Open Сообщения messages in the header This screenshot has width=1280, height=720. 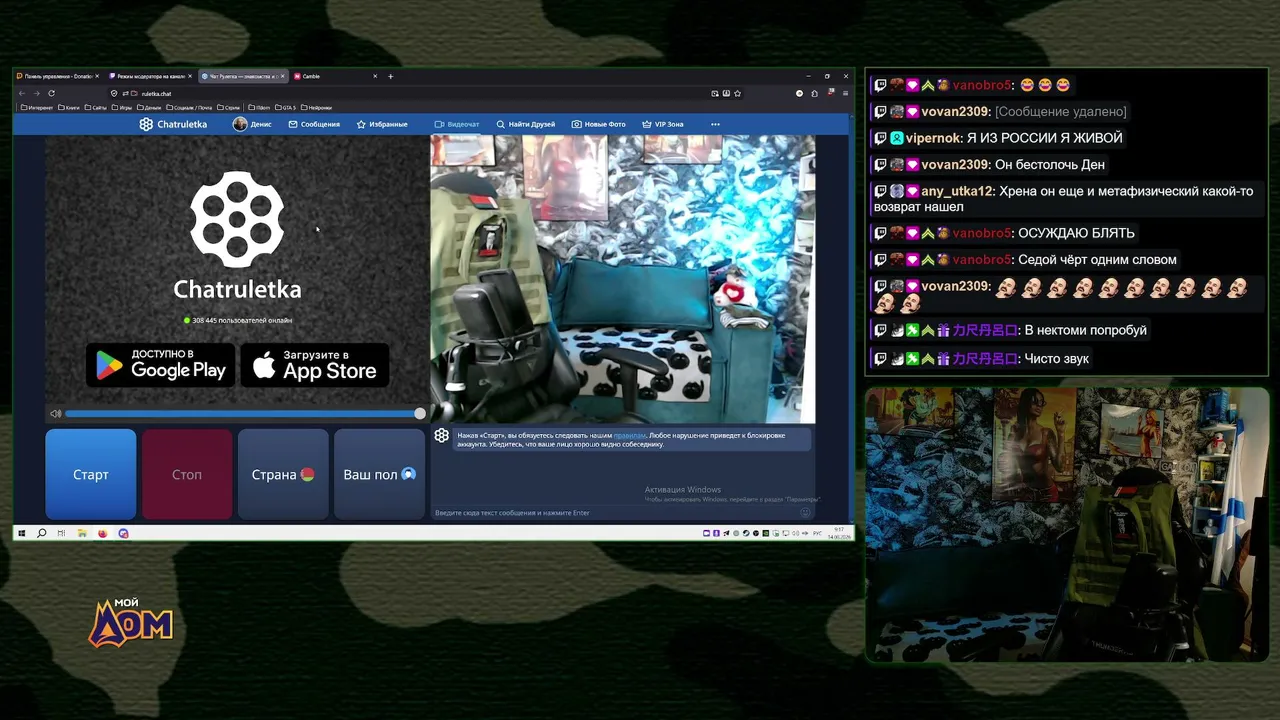(314, 124)
